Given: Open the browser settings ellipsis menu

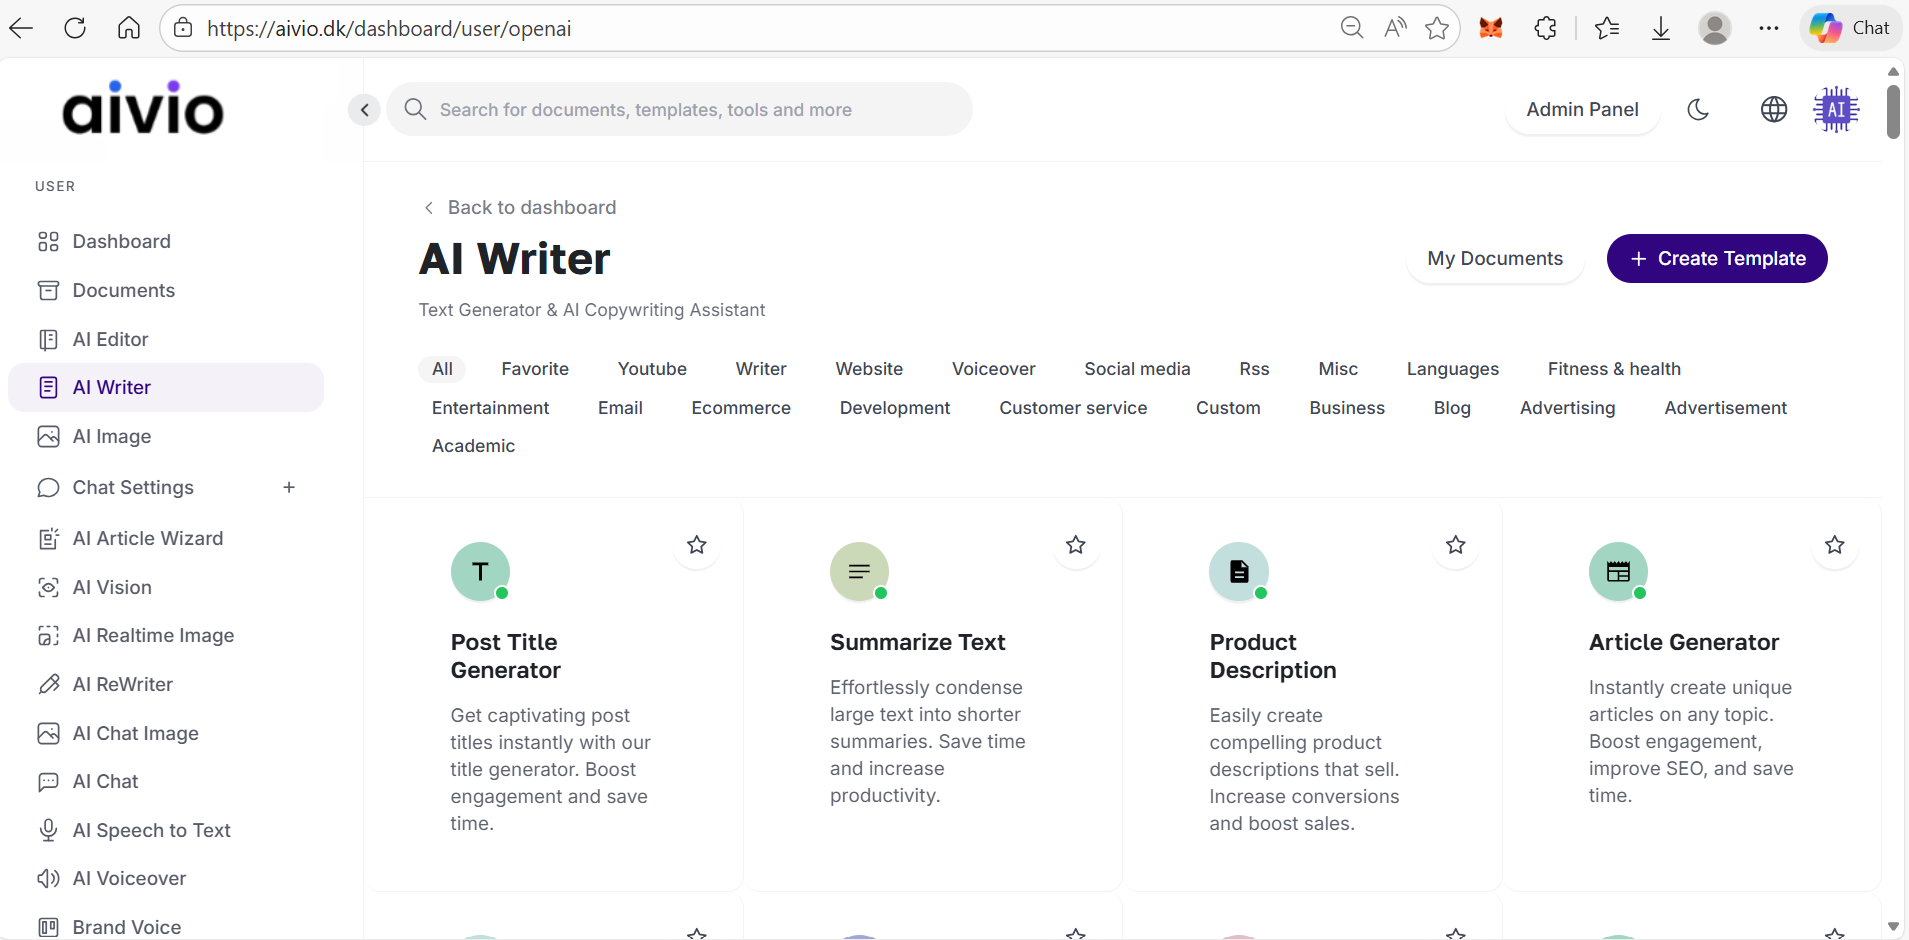Looking at the screenshot, I should pyautogui.click(x=1768, y=28).
